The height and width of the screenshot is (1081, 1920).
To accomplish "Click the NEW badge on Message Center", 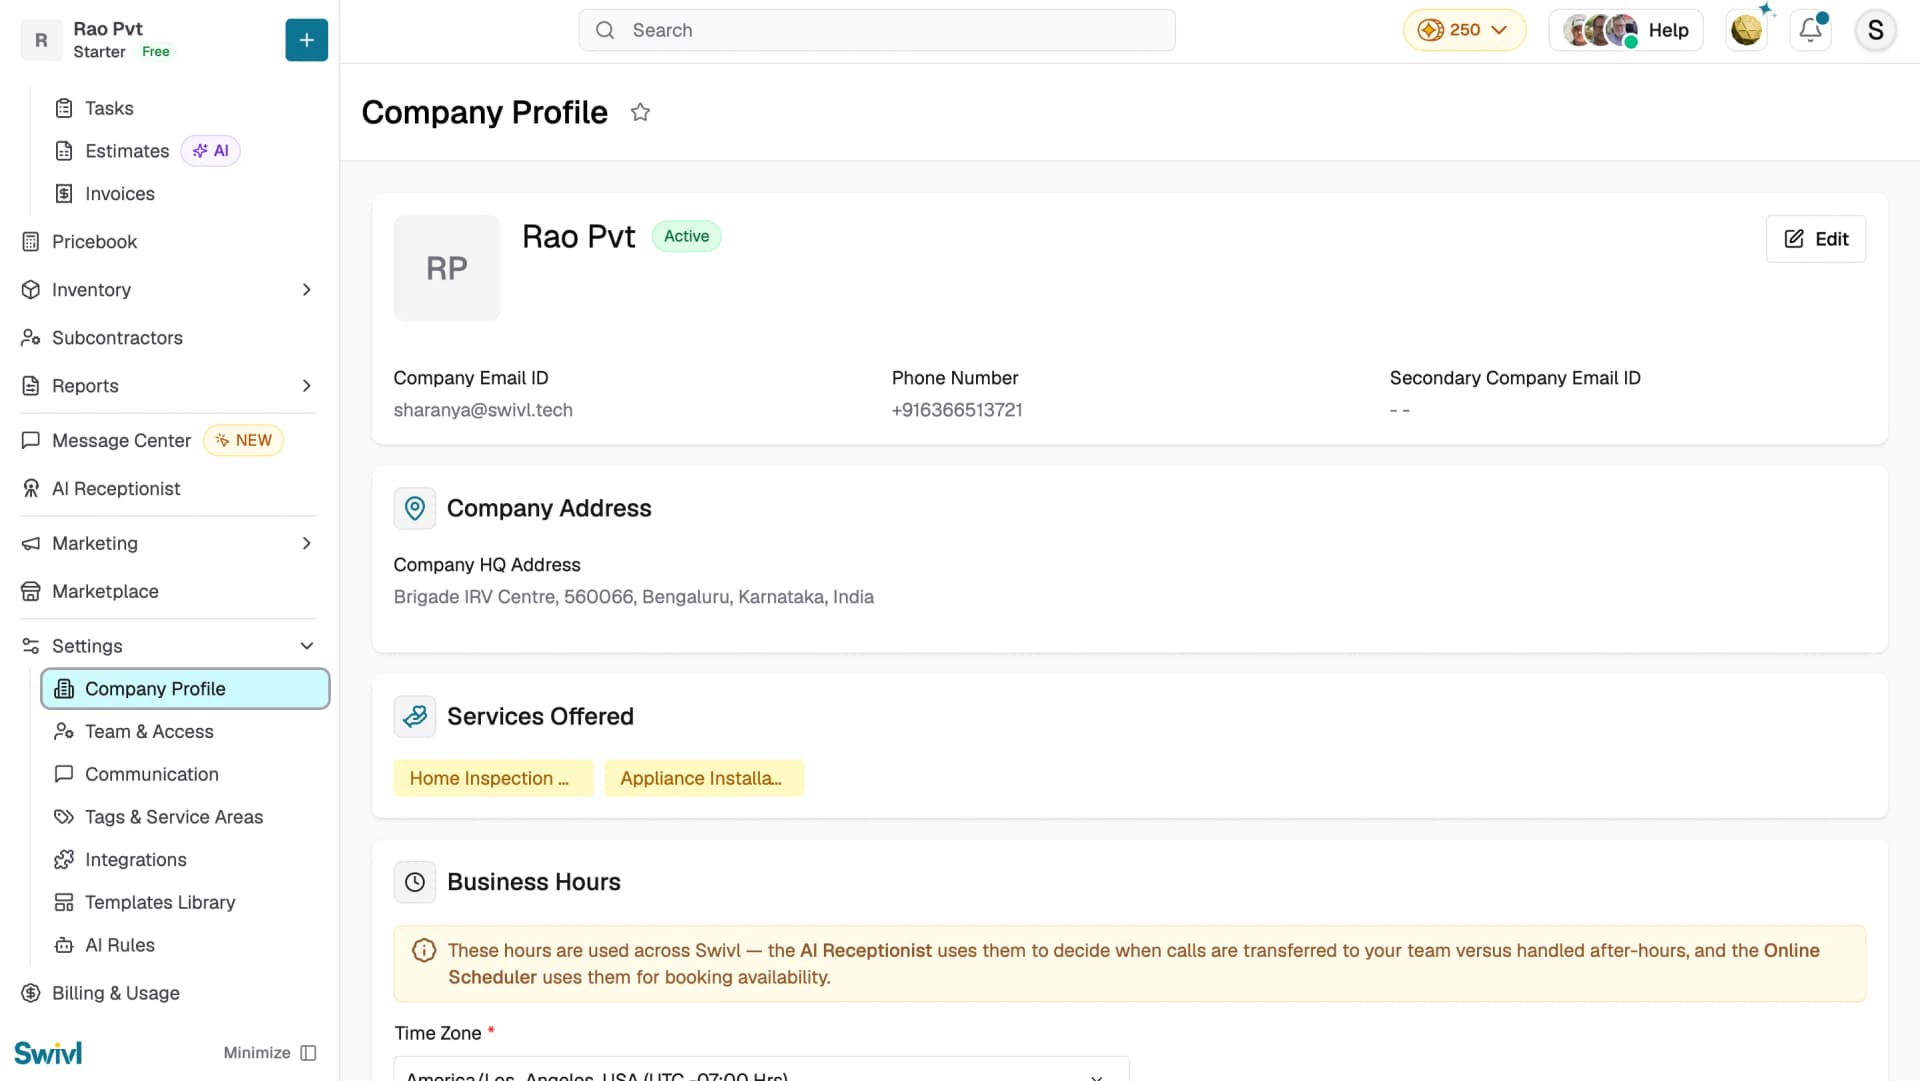I will pos(244,441).
